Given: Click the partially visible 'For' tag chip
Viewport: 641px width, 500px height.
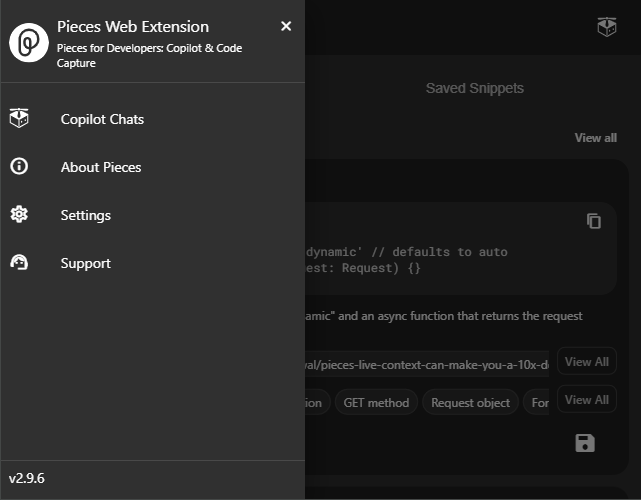Looking at the screenshot, I should coord(539,403).
